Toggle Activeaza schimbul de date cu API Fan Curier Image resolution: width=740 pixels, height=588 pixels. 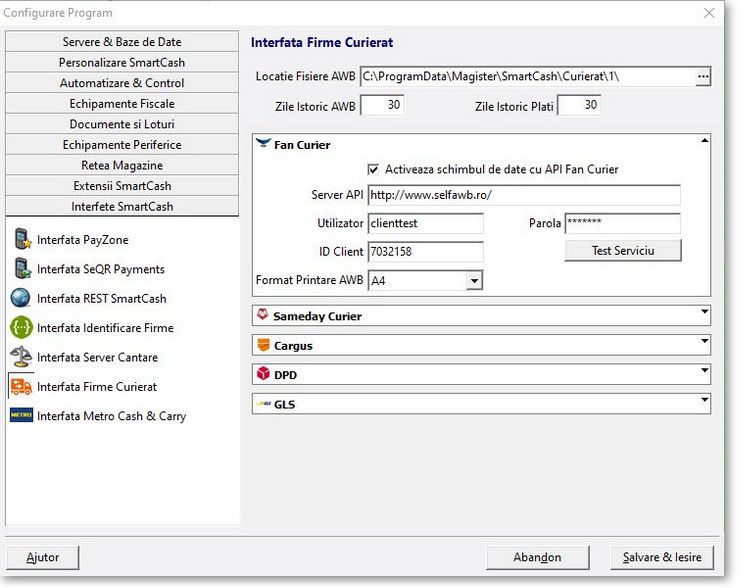pos(373,169)
